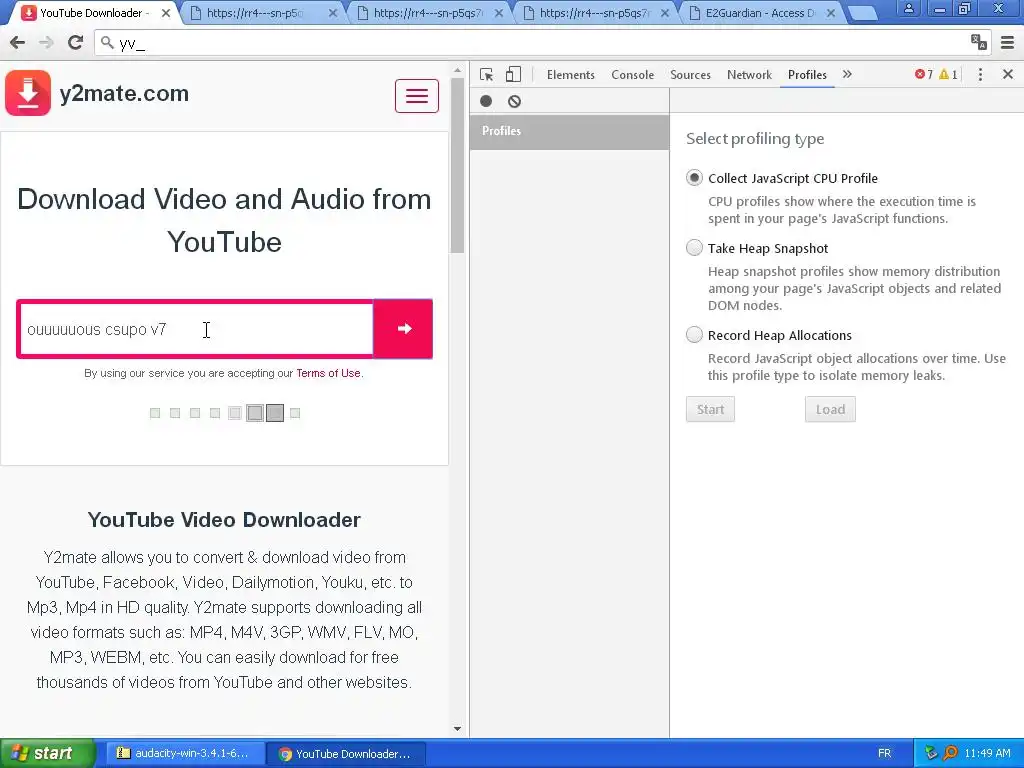Screen dimensions: 1024x768
Task: Open the y2mate hamburger menu
Action: point(417,96)
